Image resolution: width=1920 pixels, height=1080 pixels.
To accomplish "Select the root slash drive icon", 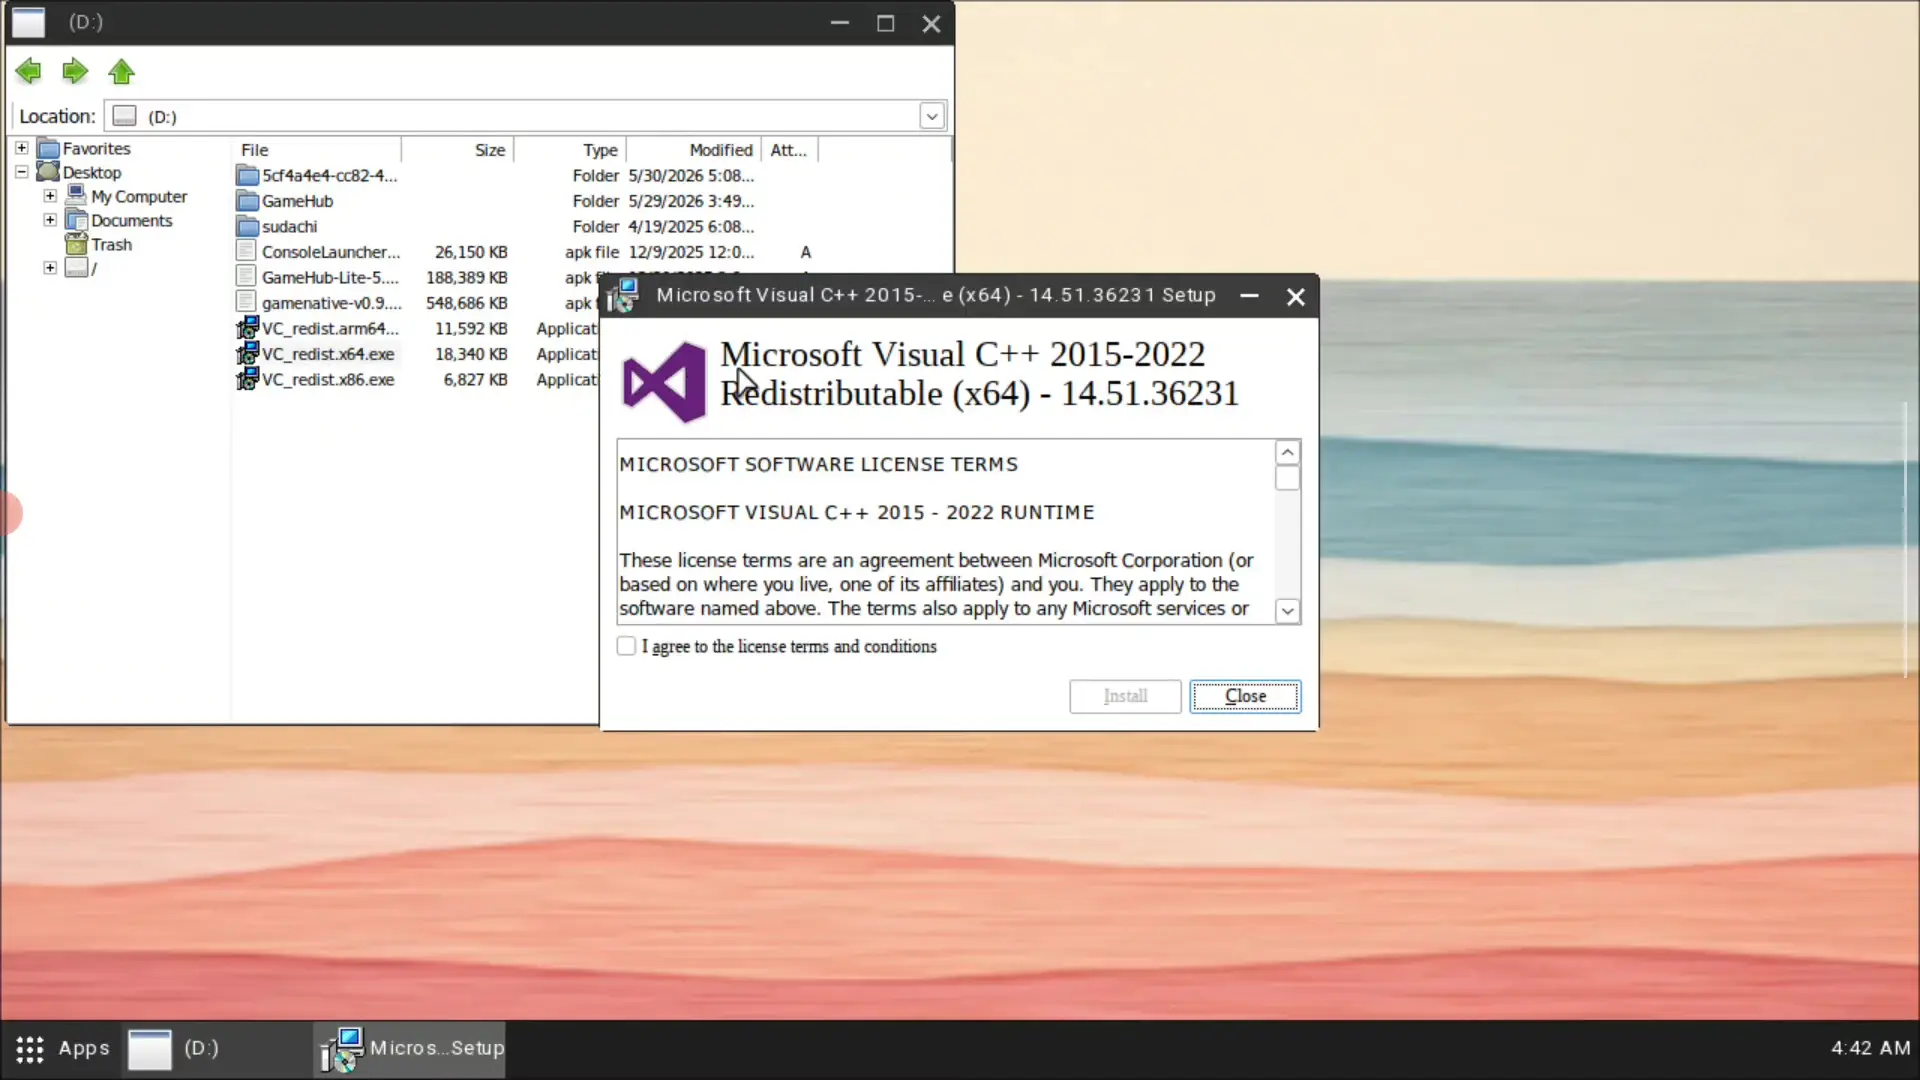I will [76, 268].
